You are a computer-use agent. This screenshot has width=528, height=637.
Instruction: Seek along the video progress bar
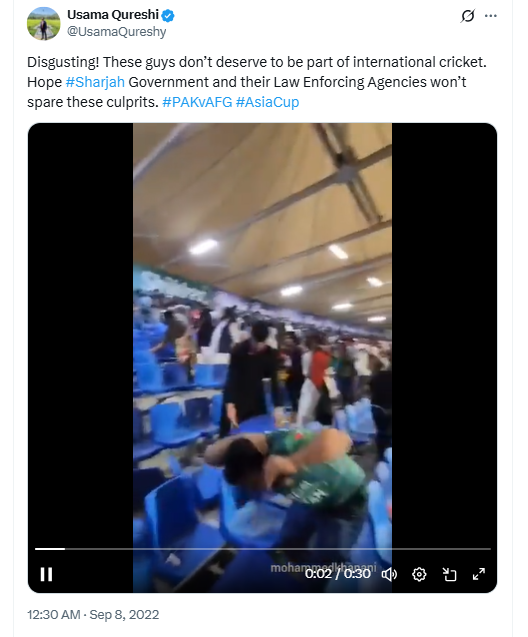(262, 549)
